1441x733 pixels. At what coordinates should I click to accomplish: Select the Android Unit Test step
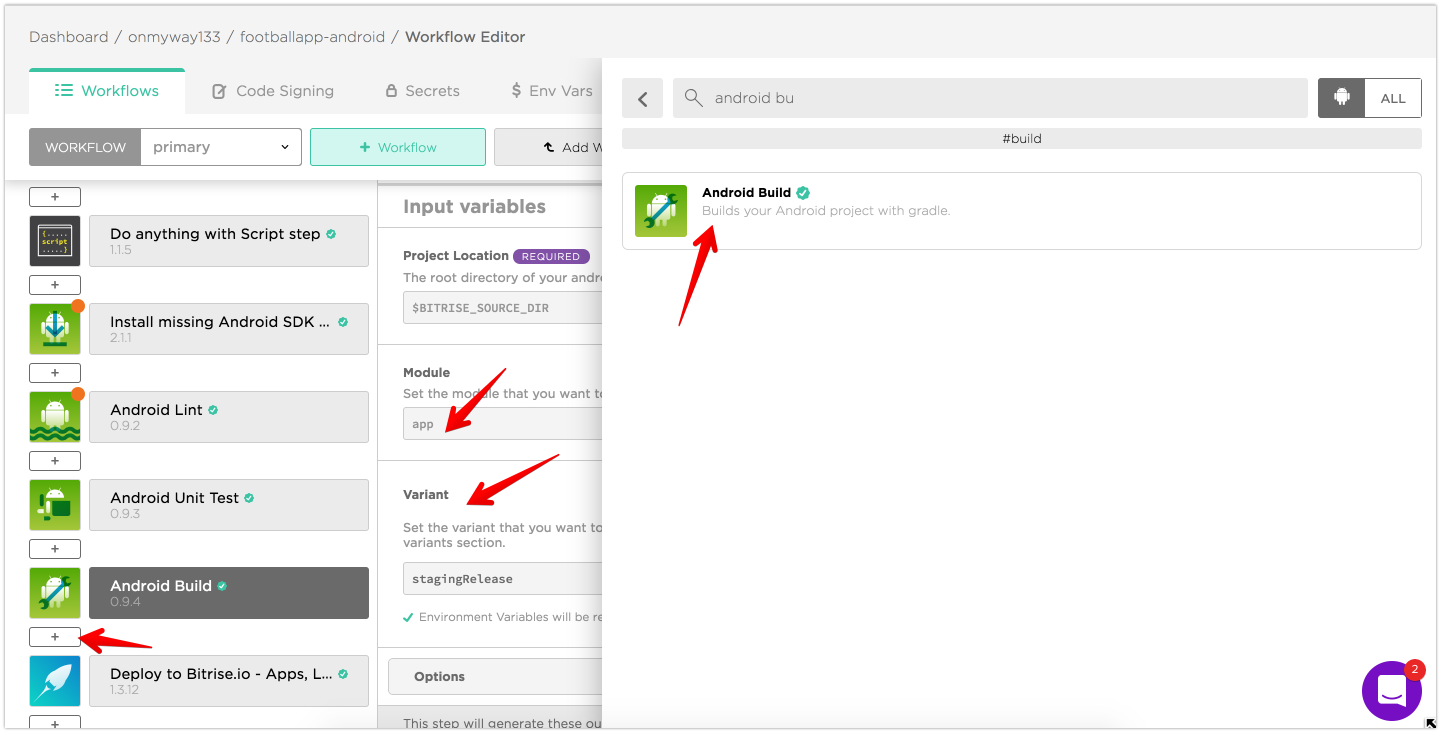click(x=229, y=505)
